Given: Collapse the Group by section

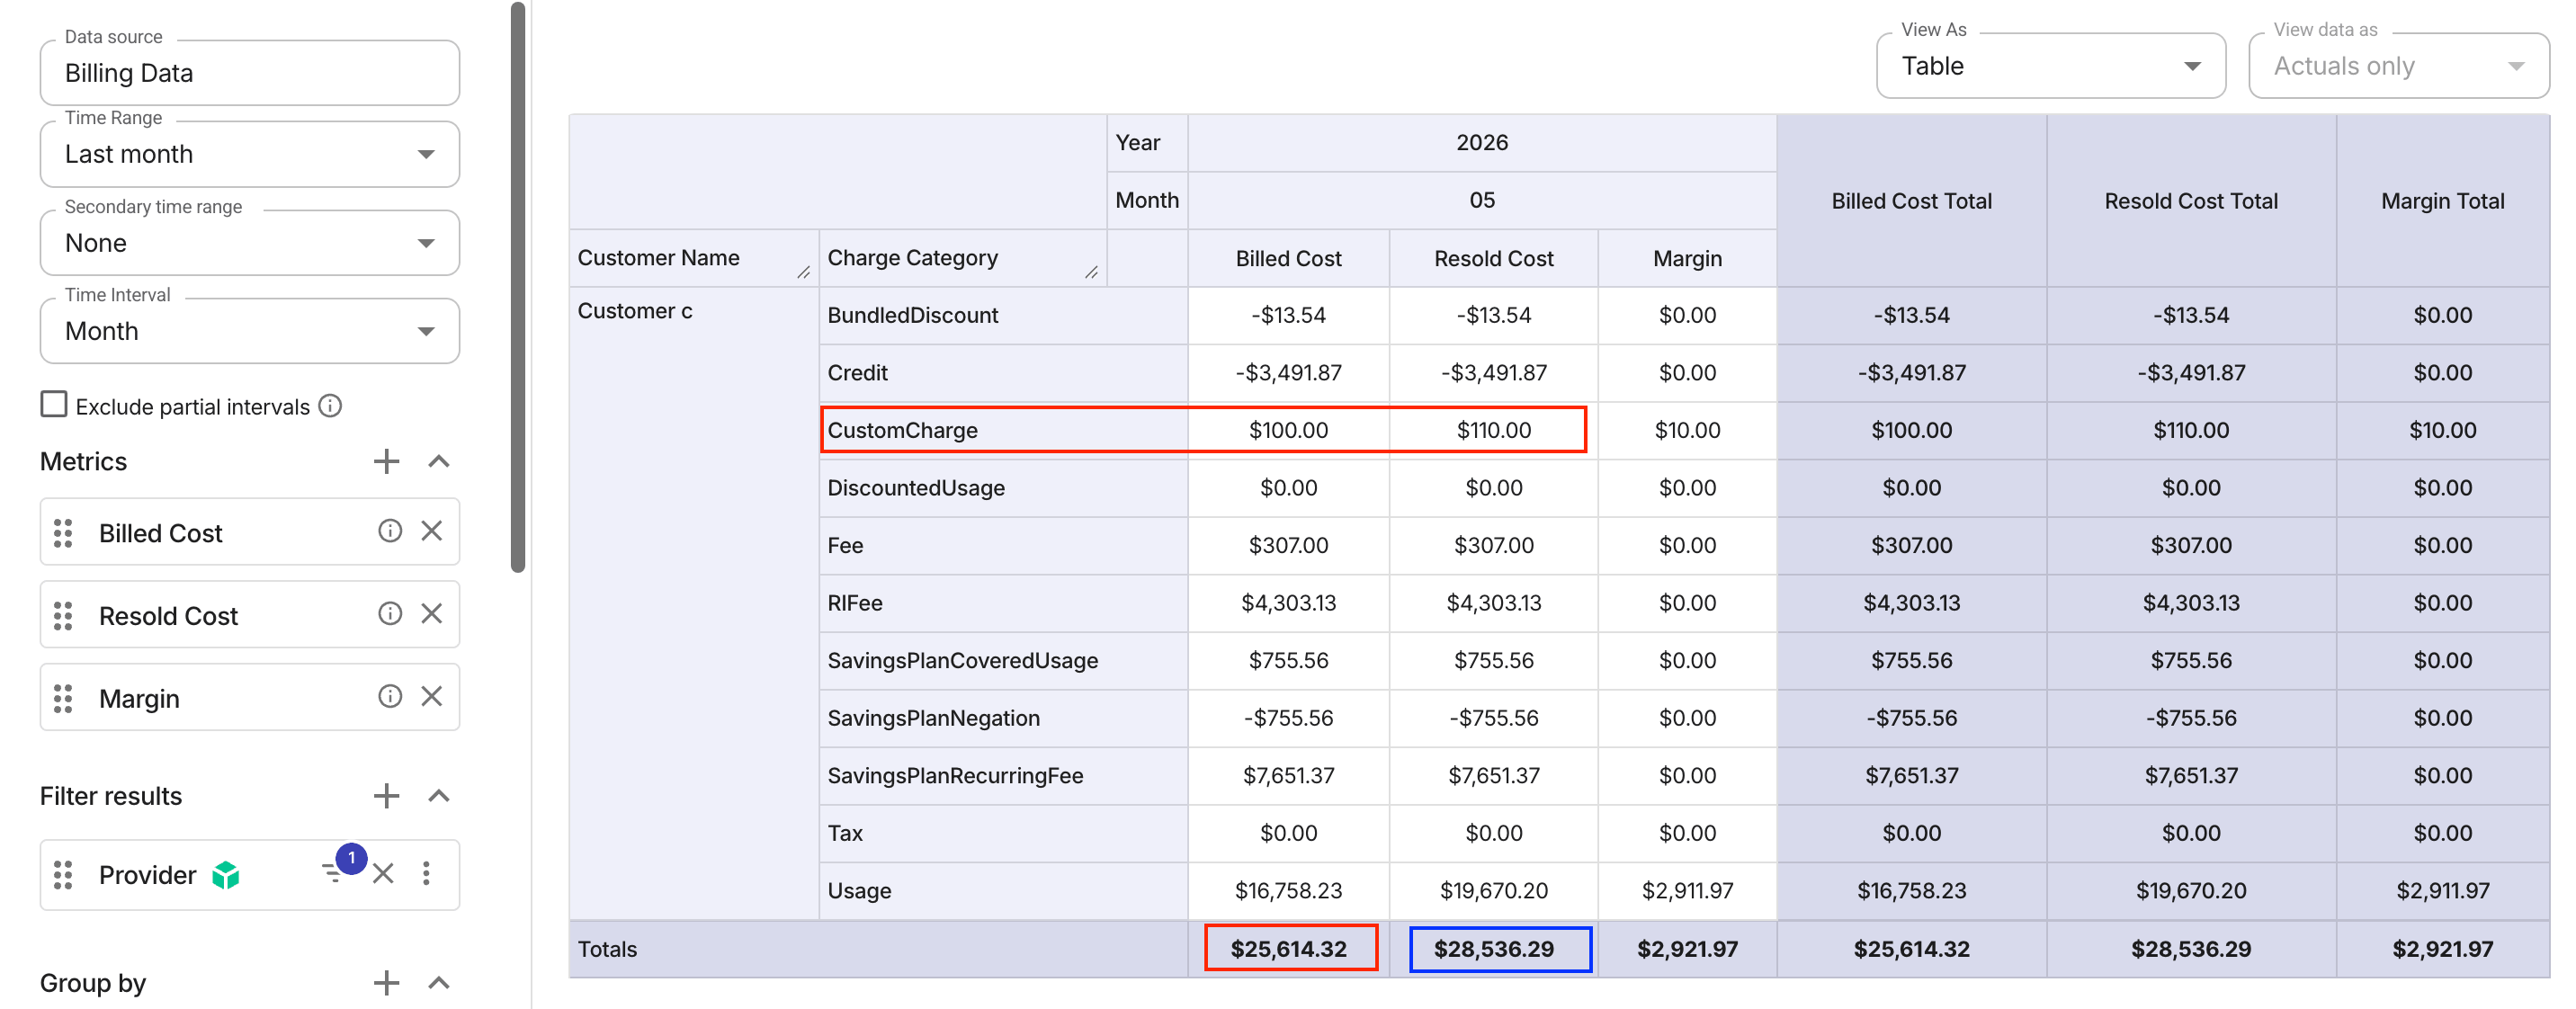Looking at the screenshot, I should (438, 983).
